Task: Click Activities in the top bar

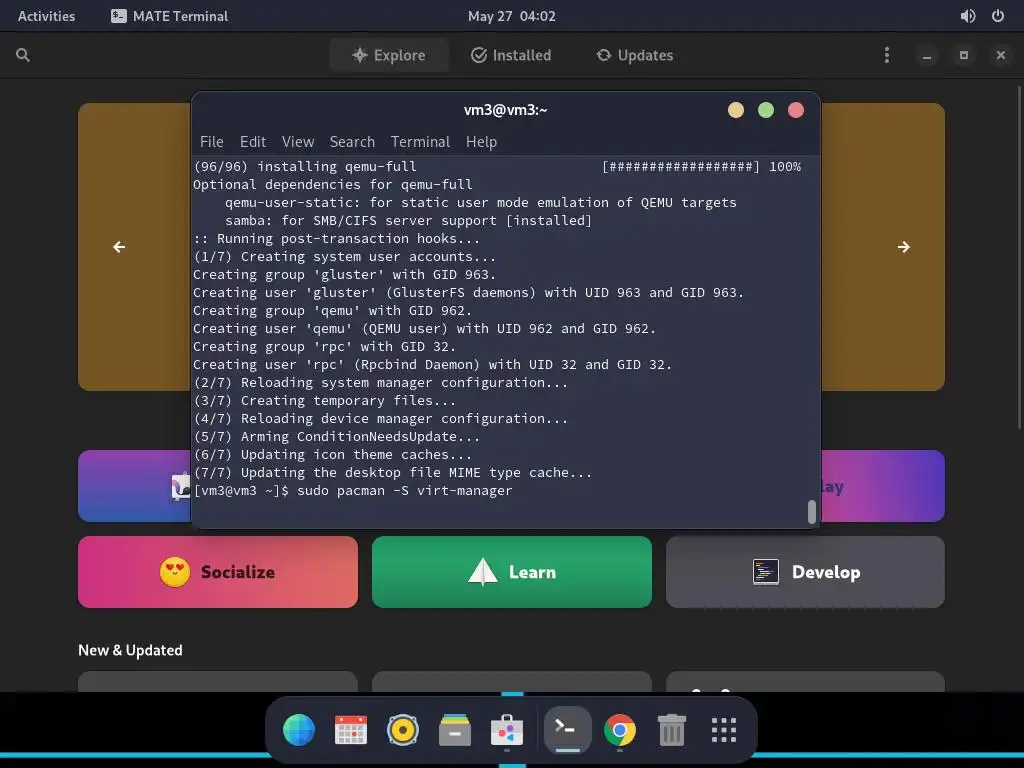Action: 46,16
